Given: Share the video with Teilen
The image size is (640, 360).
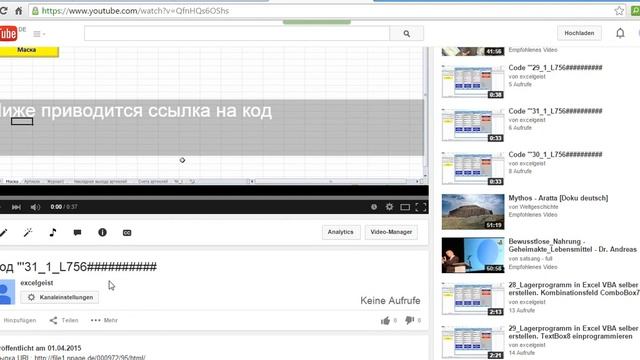Looking at the screenshot, I should pos(64,320).
